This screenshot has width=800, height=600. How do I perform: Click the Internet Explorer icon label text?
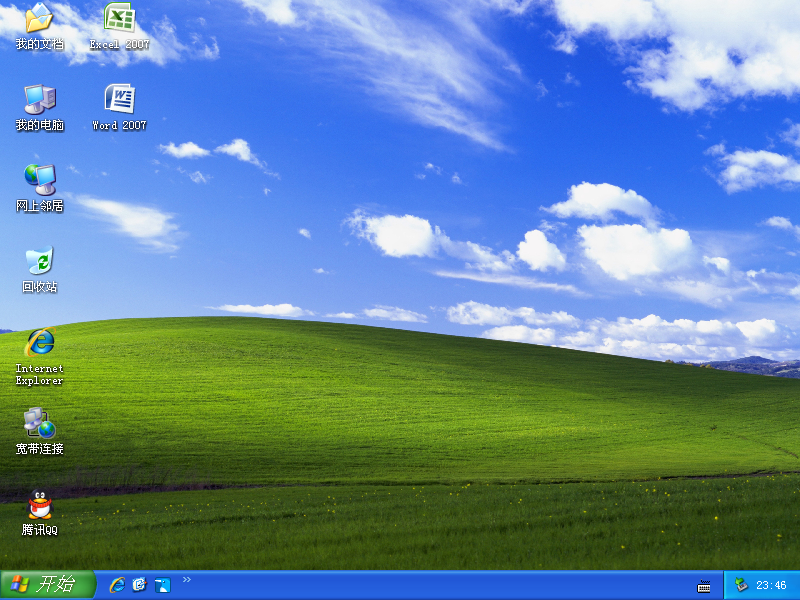point(39,375)
